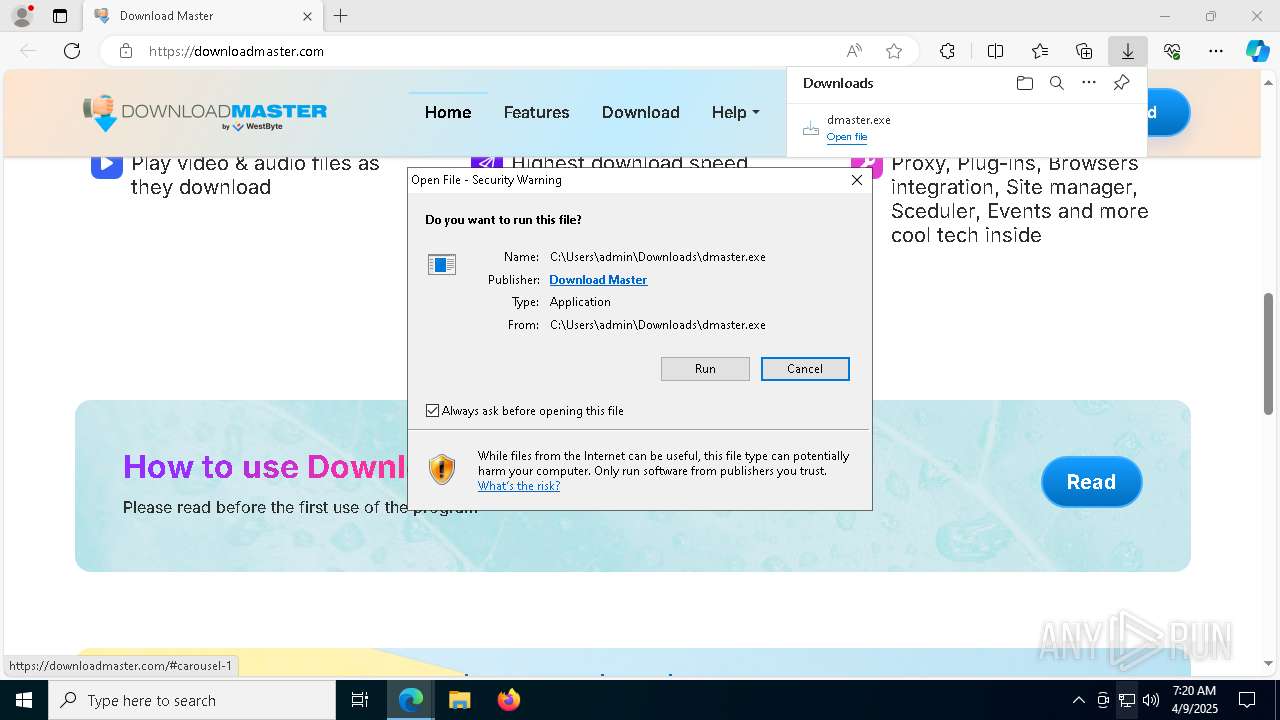Image resolution: width=1280 pixels, height=720 pixels.
Task: Add this page to favorites star
Action: click(894, 51)
